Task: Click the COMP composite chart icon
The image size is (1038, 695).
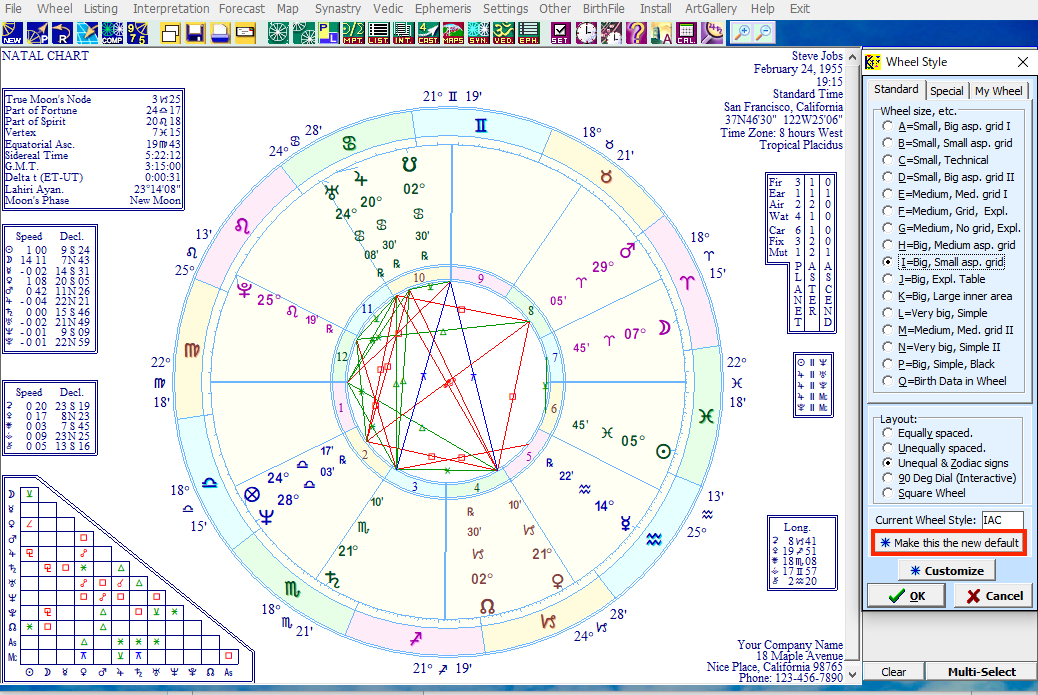Action: tap(112, 32)
